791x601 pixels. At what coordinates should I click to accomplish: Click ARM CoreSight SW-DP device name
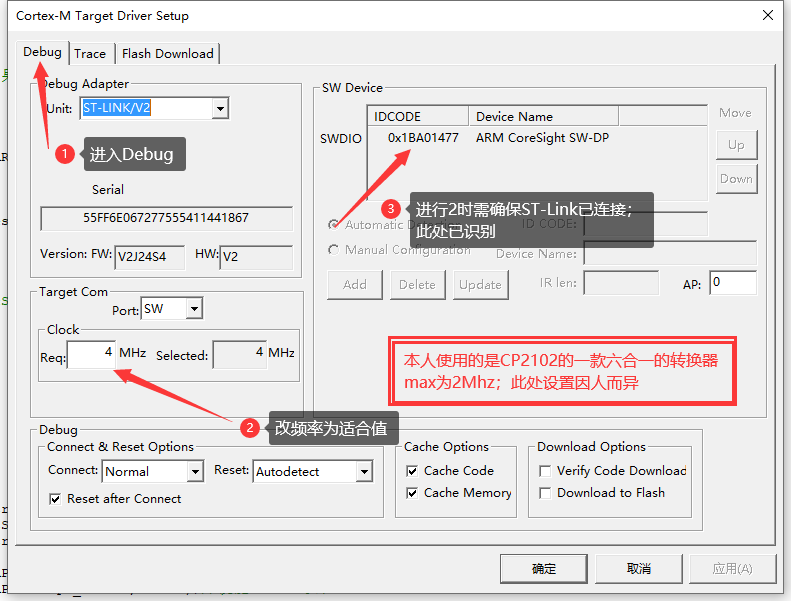pos(542,138)
